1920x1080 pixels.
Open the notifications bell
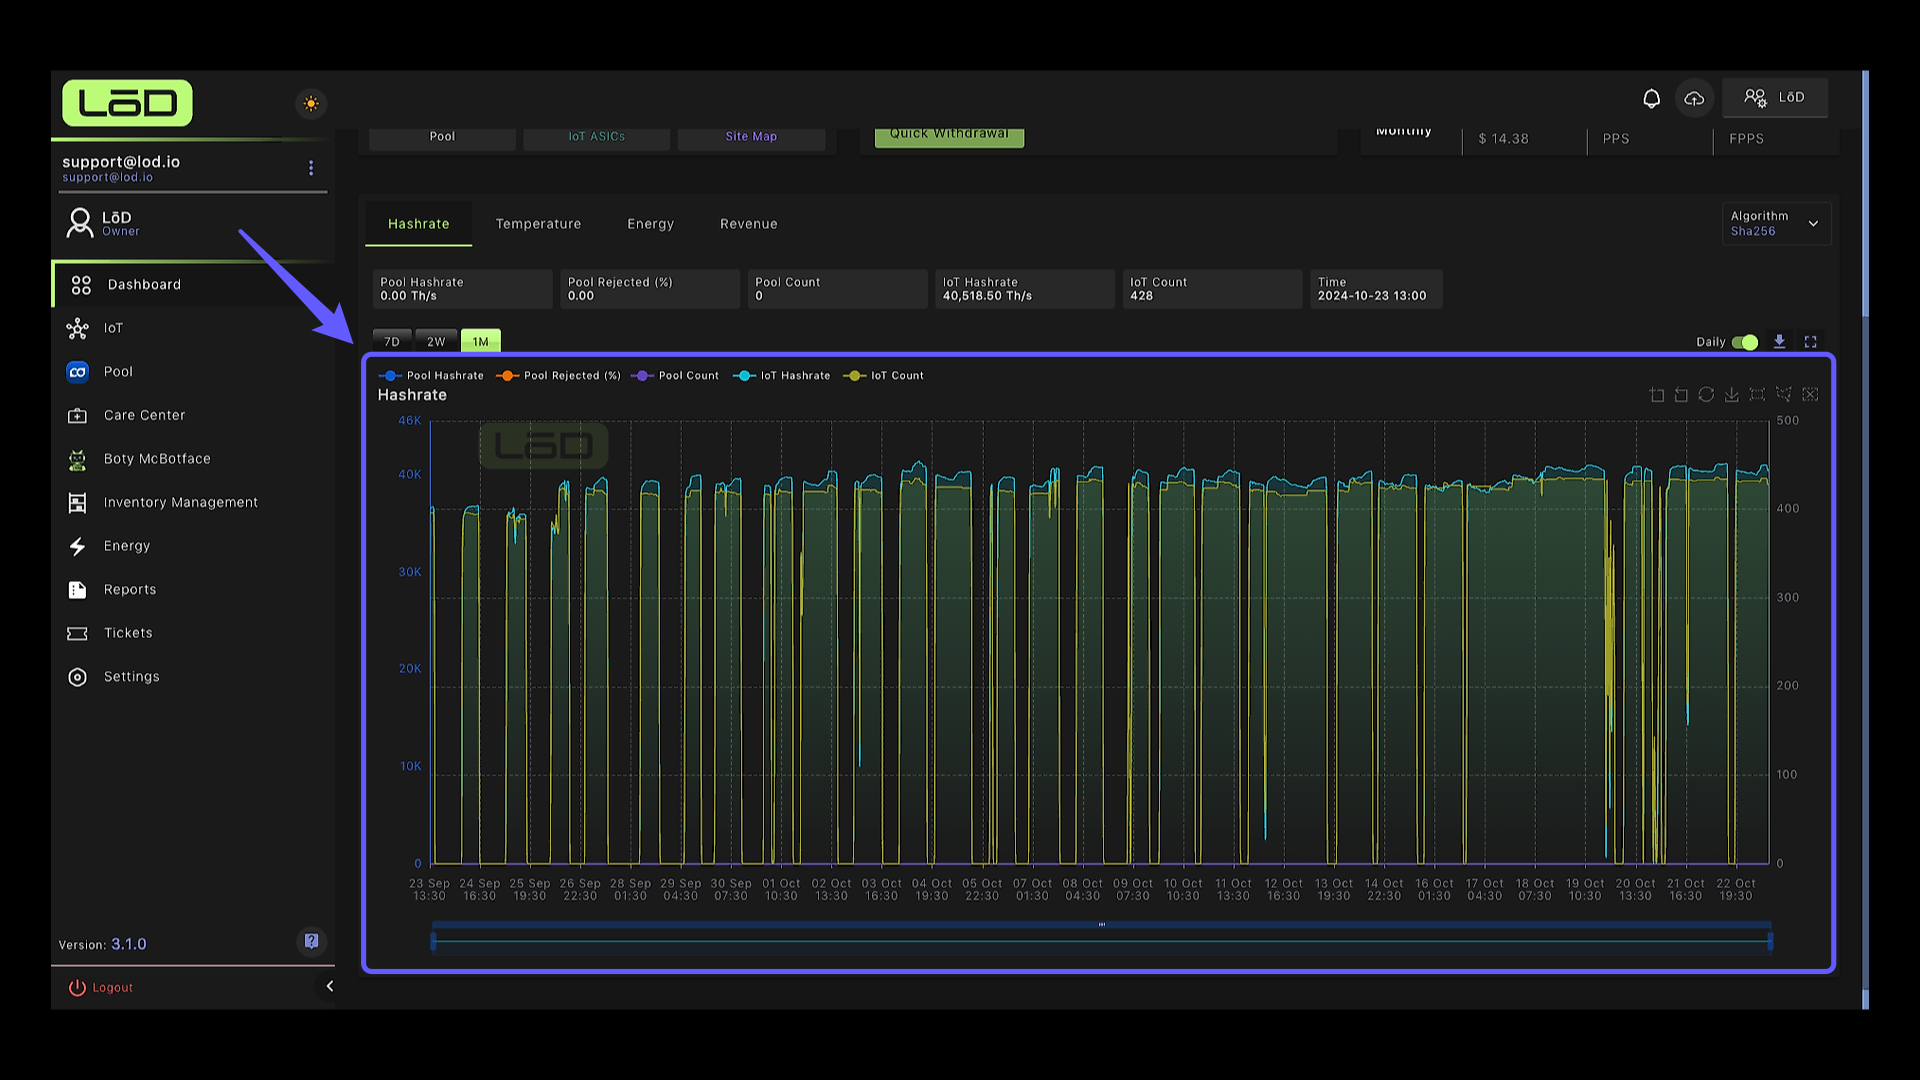(x=1651, y=98)
